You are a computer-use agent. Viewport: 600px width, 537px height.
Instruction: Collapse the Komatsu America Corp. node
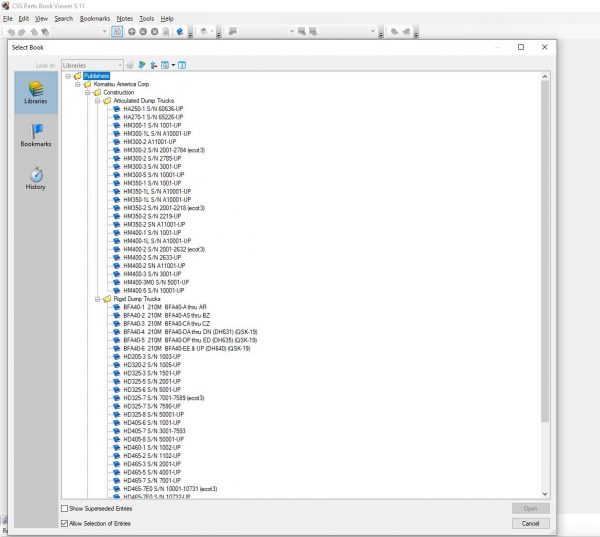pos(78,84)
